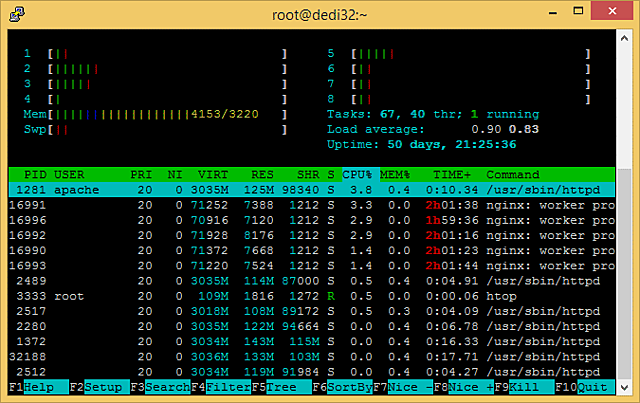Click the vertical scrollbar thumb
Viewport: 640px width, 403px height.
[x=624, y=274]
